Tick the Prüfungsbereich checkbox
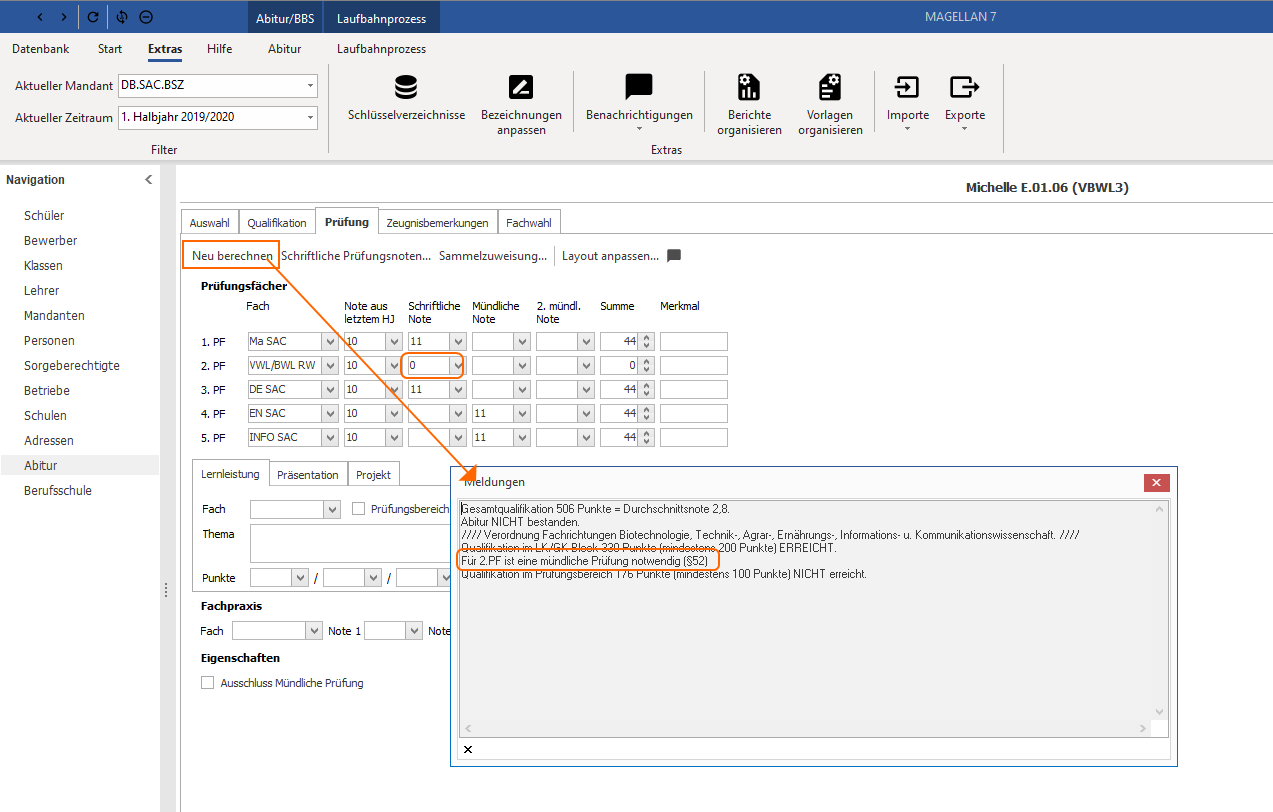 (359, 509)
